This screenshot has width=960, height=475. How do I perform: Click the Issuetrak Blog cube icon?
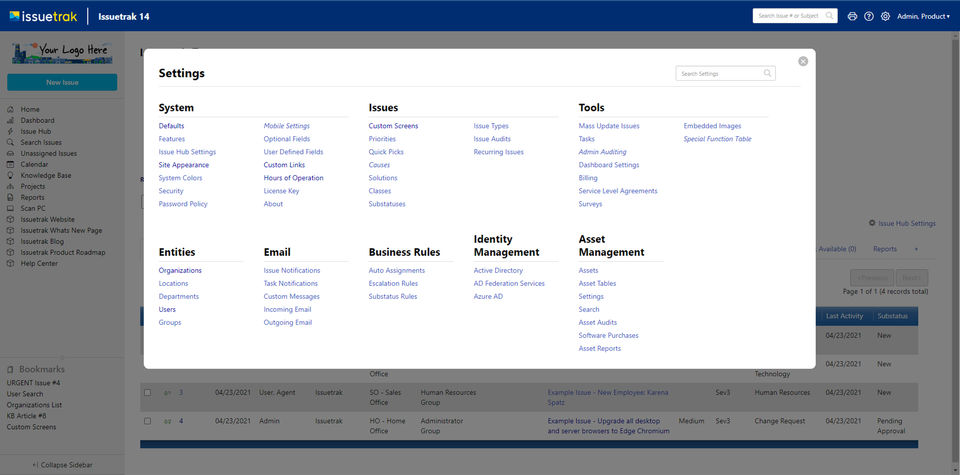click(x=10, y=242)
